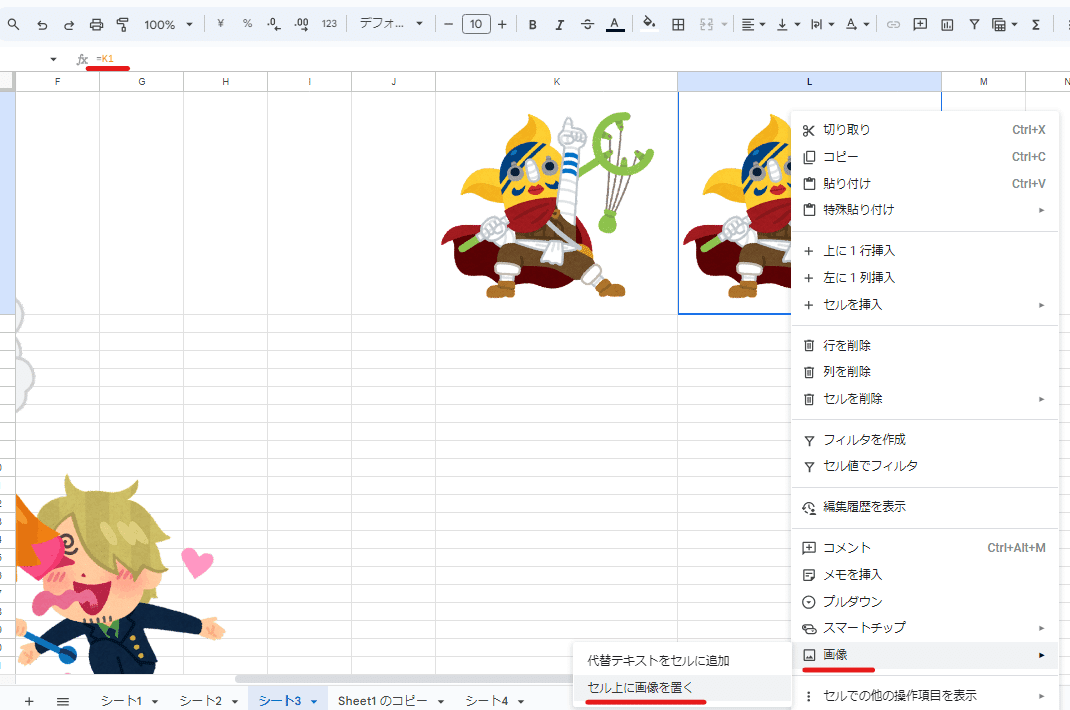Redo the last action

(x=69, y=25)
